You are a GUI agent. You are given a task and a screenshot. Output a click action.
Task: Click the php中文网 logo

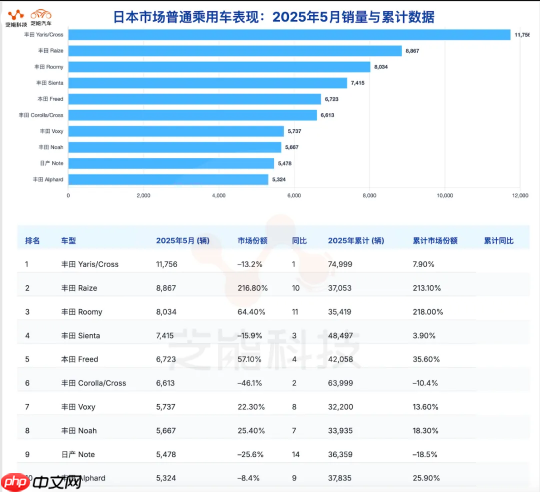[x=41, y=482]
